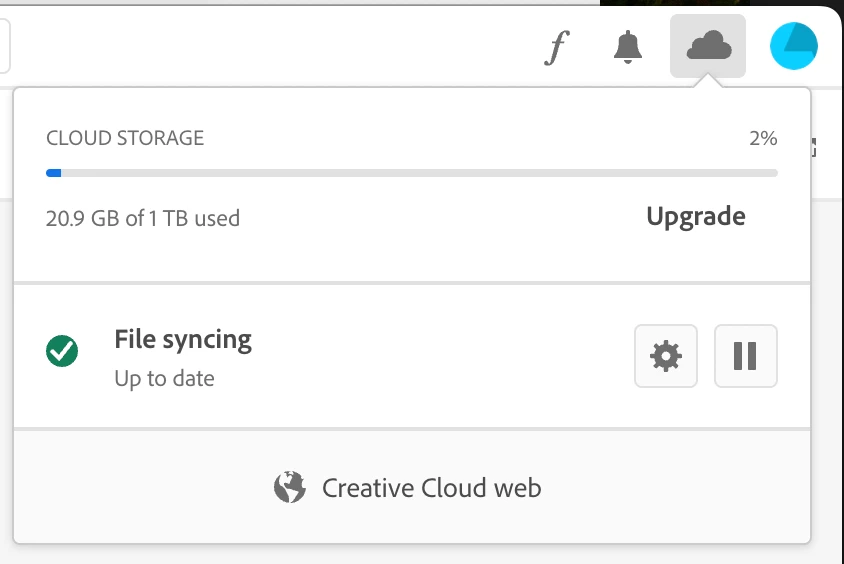This screenshot has width=844, height=564.
Task: Open the Creative Cloud web link
Action: pyautogui.click(x=431, y=488)
